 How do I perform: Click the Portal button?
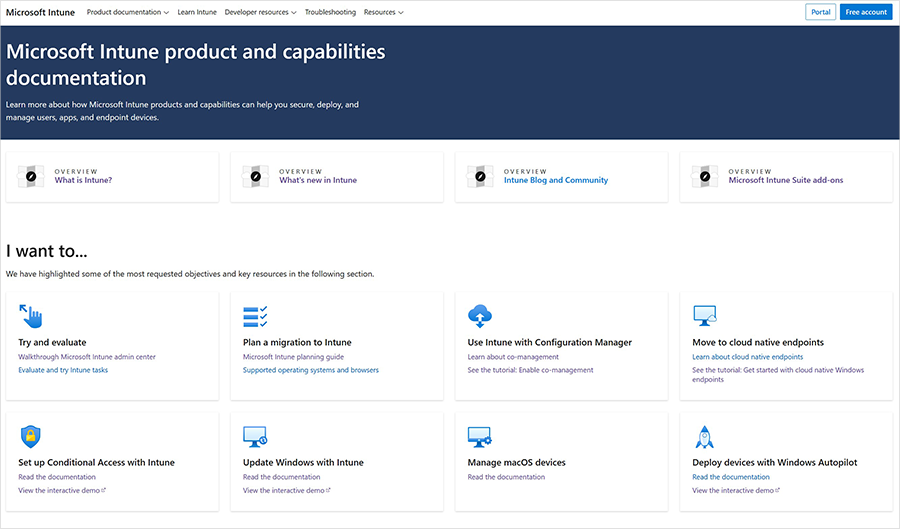[x=820, y=12]
